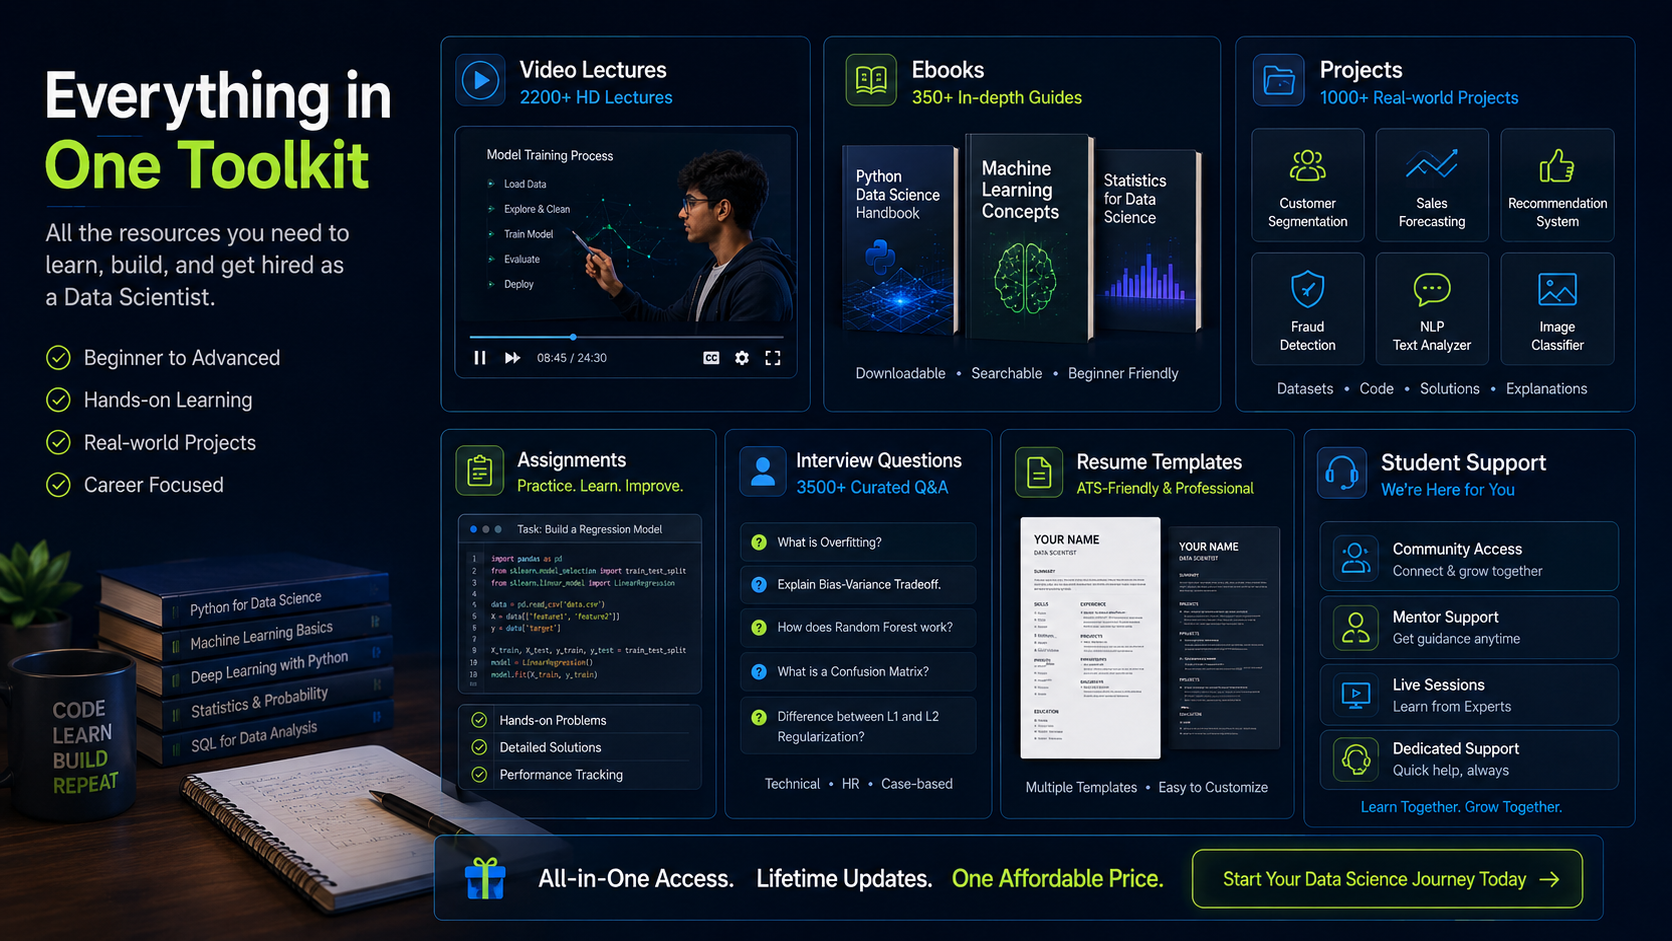The width and height of the screenshot is (1672, 941).
Task: Click the Case-based label under interview questions
Action: 917,784
